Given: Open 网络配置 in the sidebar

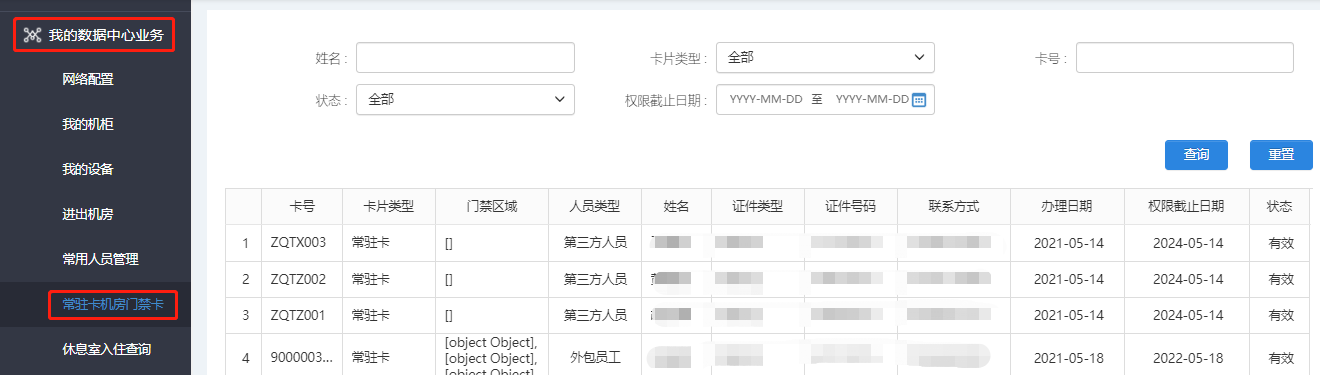Looking at the screenshot, I should pos(88,80).
